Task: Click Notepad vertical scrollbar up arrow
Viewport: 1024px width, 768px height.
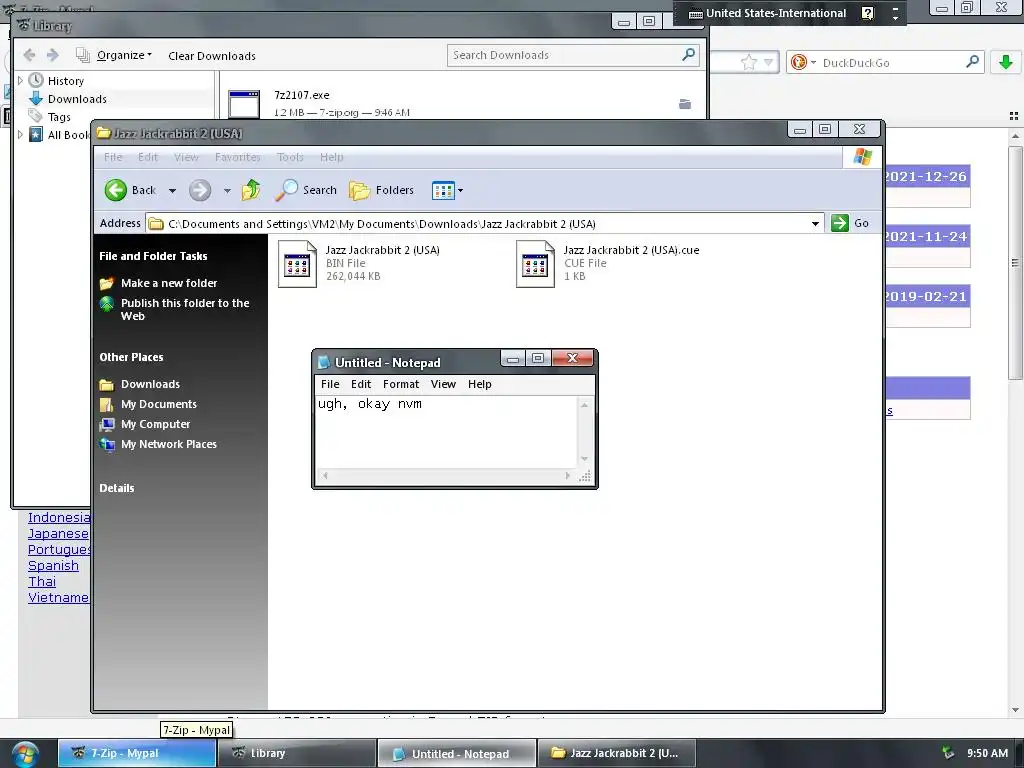Action: [584, 405]
